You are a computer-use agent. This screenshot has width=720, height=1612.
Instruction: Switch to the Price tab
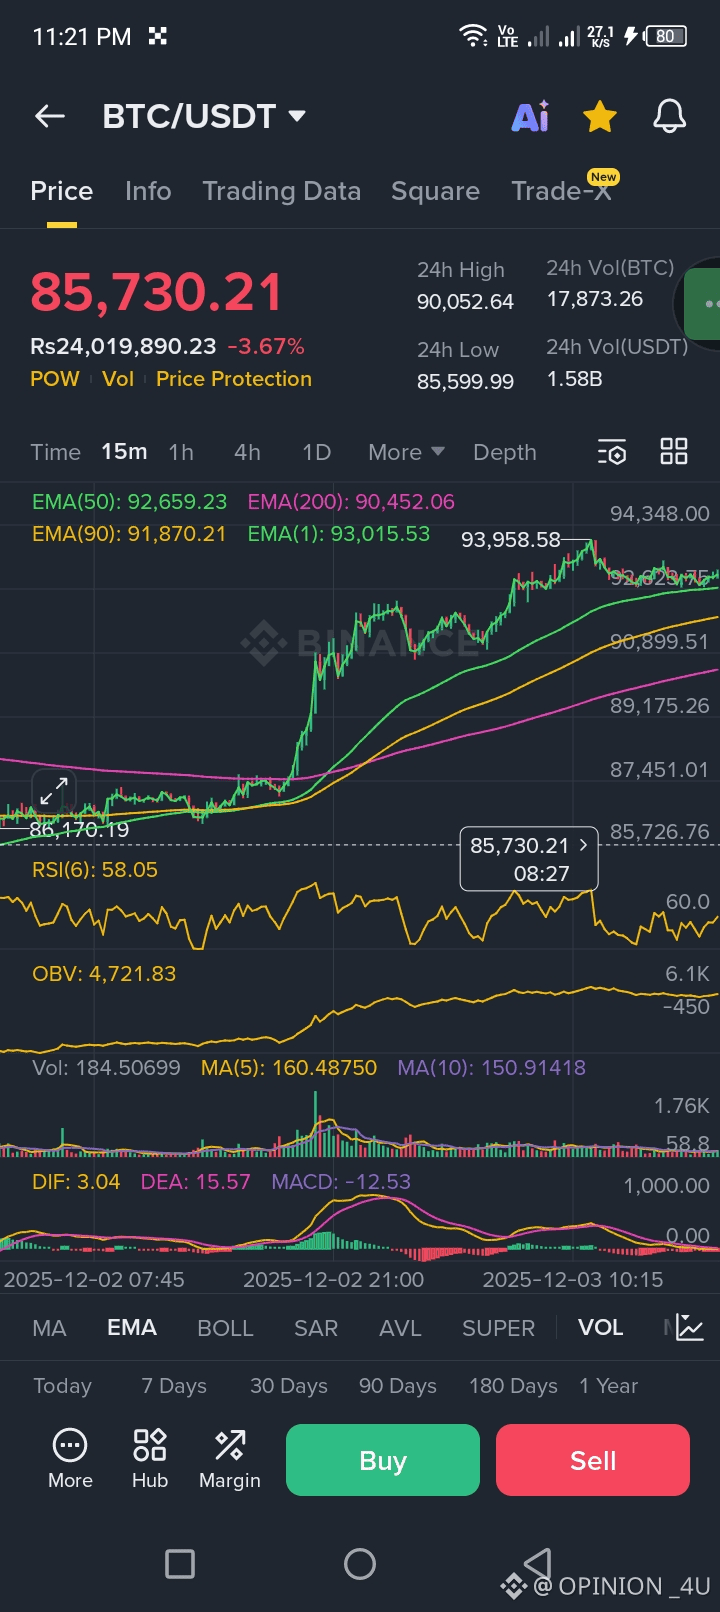(x=62, y=191)
